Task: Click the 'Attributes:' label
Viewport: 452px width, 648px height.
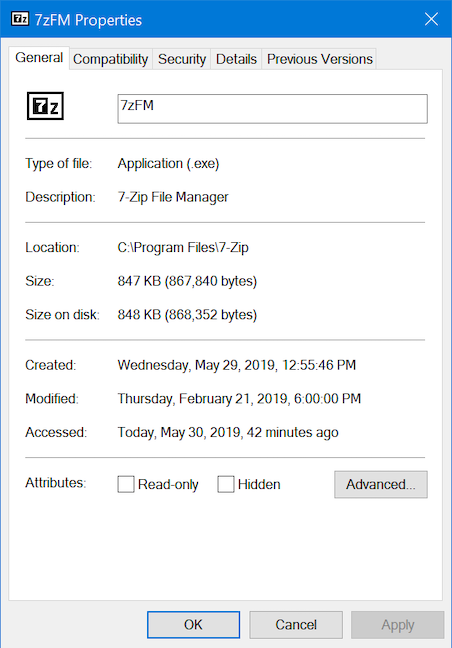Action: pyautogui.click(x=56, y=483)
